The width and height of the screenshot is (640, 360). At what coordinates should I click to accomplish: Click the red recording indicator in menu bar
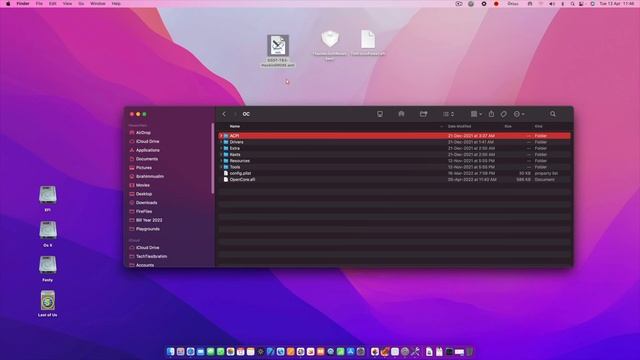(496, 4)
